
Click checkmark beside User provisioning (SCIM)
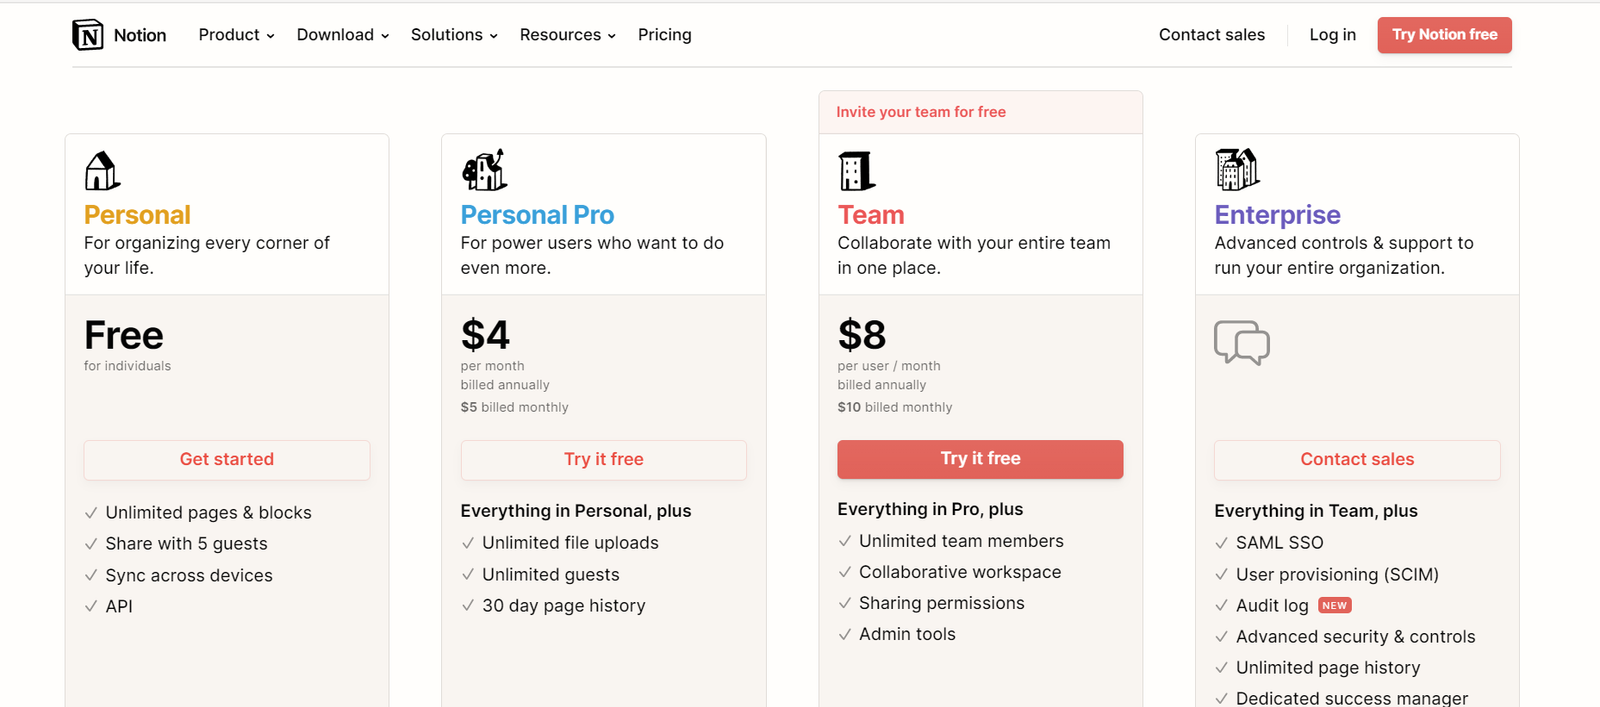1221,575
